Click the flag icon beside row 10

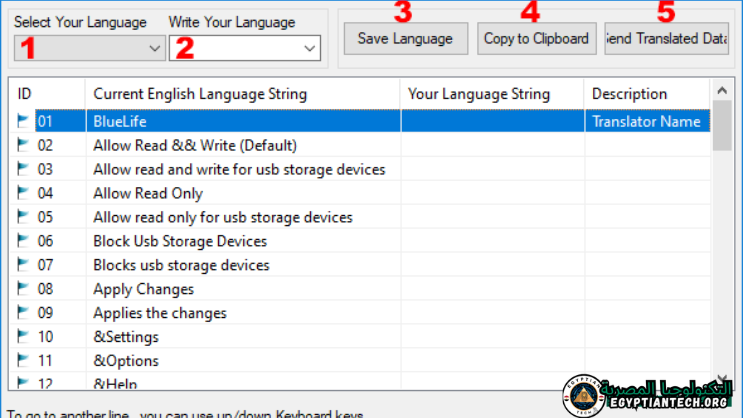click(24, 337)
